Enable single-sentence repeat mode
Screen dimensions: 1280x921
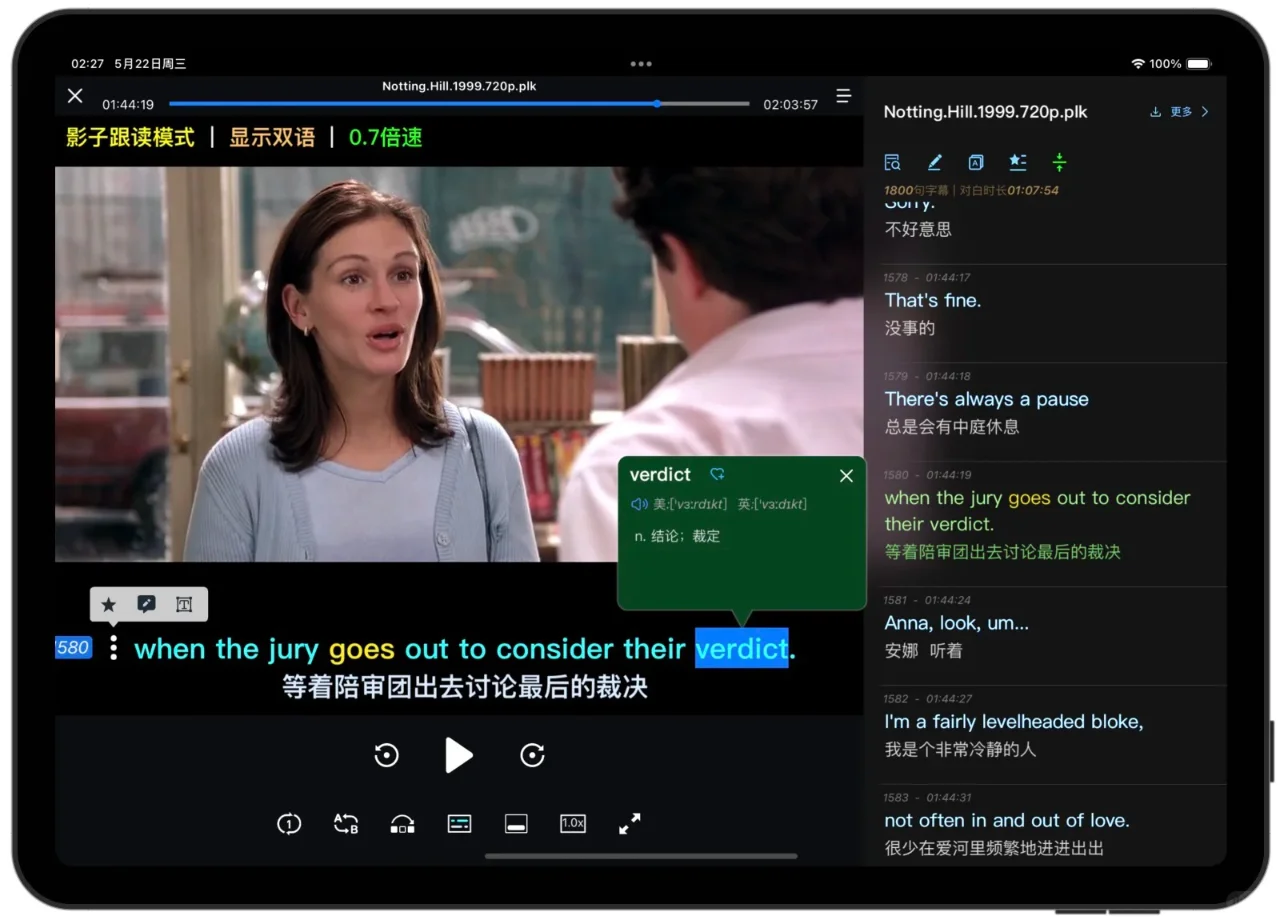(289, 824)
